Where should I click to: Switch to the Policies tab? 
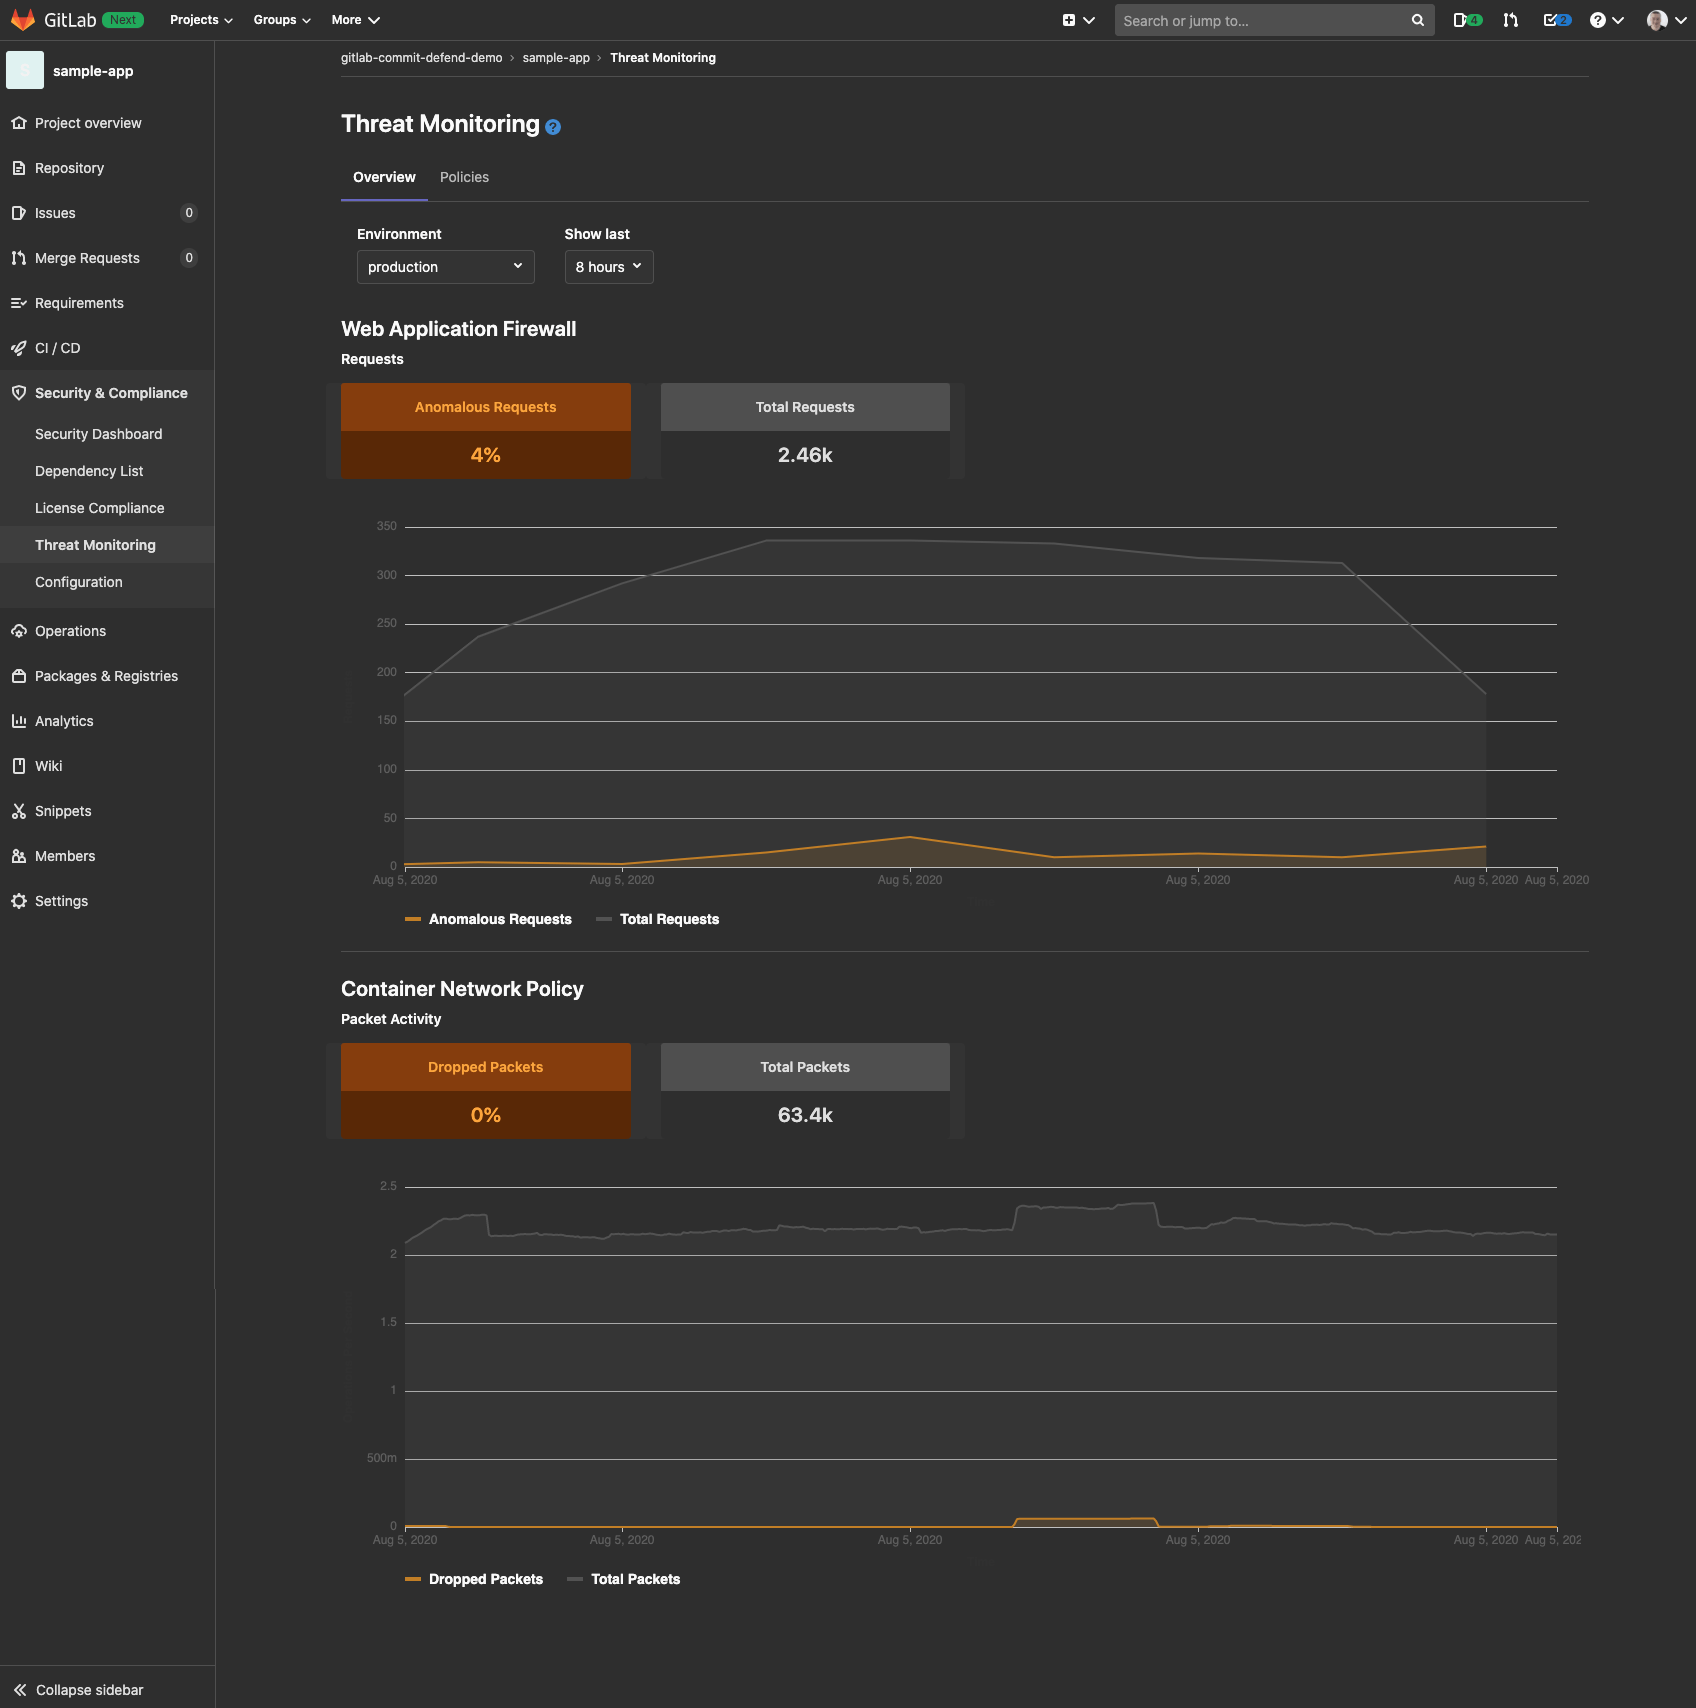click(464, 177)
